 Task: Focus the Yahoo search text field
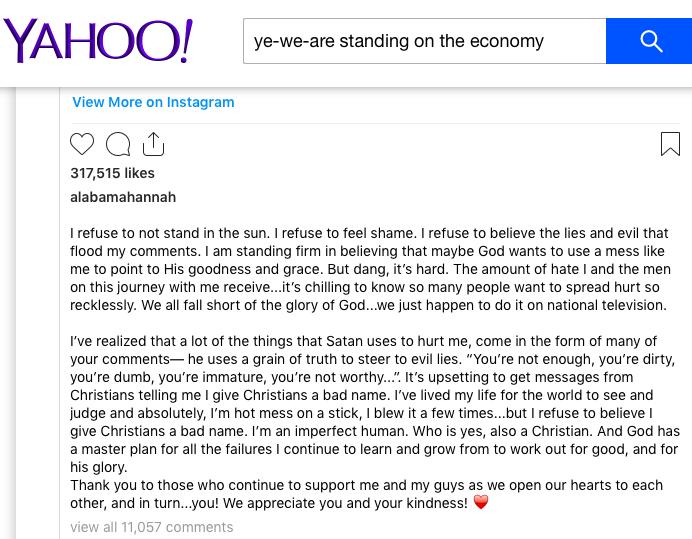coord(425,41)
